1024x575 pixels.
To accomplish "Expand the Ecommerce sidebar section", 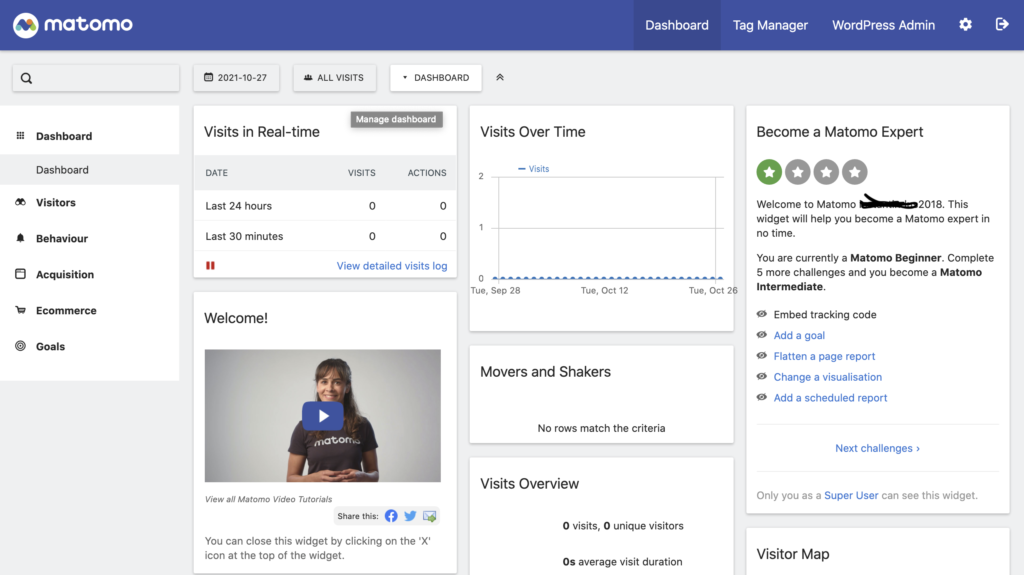I will pos(66,310).
